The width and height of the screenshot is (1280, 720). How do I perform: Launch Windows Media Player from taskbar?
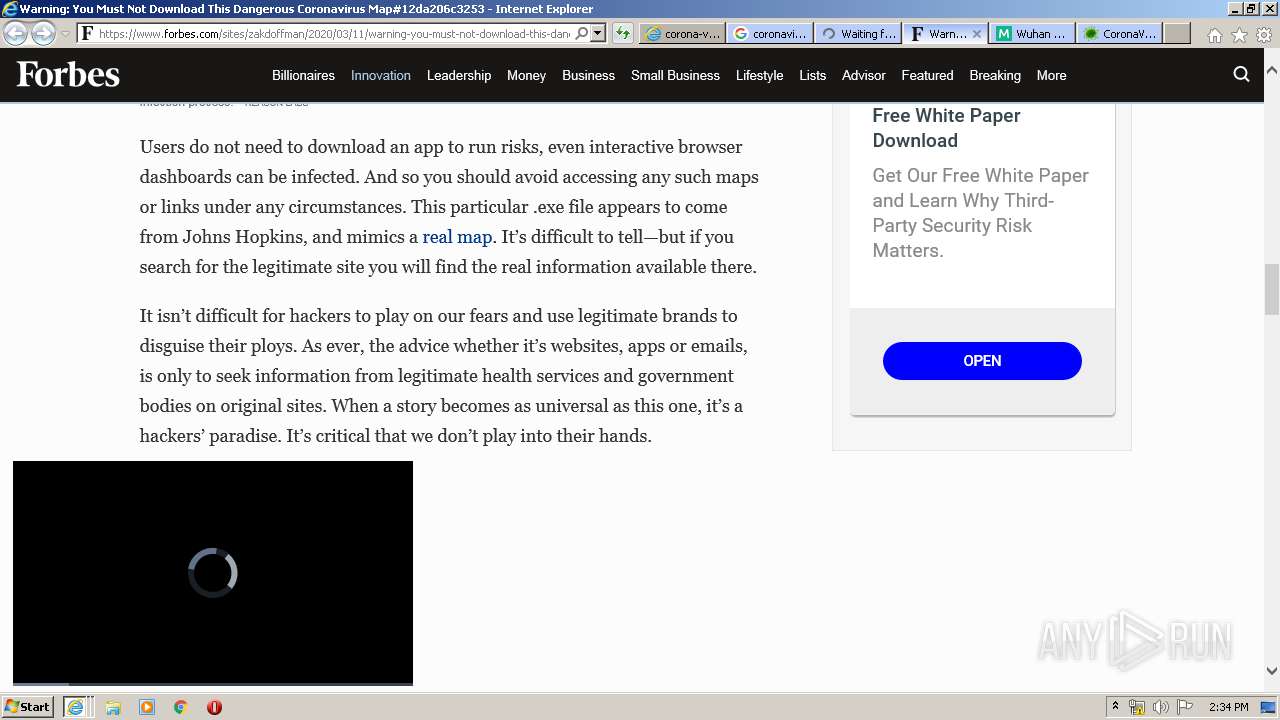(147, 707)
